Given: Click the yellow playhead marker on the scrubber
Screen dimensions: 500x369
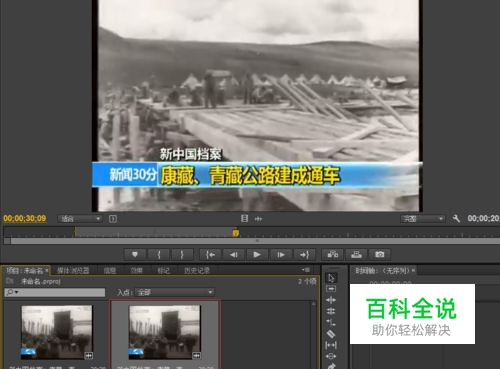Looking at the screenshot, I should (236, 233).
